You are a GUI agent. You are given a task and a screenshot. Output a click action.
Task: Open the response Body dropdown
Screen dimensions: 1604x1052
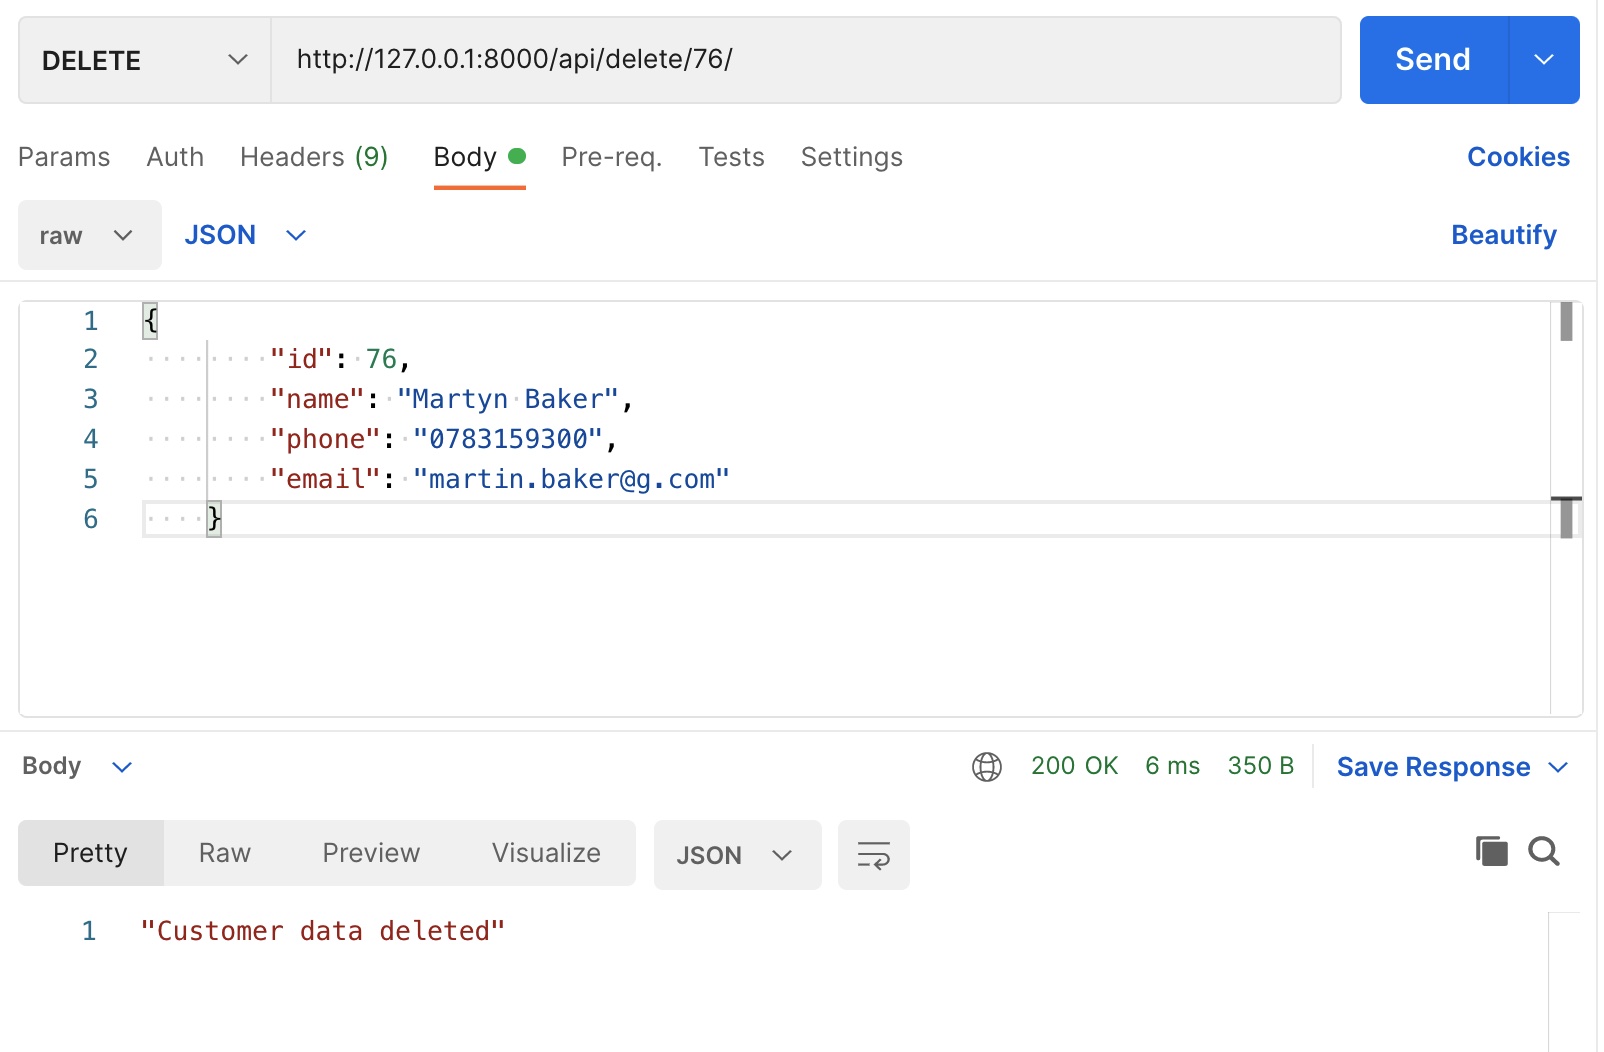(78, 766)
